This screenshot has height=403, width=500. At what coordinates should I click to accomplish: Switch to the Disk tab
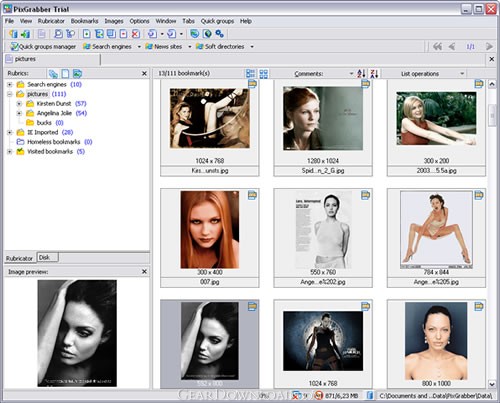click(x=46, y=257)
